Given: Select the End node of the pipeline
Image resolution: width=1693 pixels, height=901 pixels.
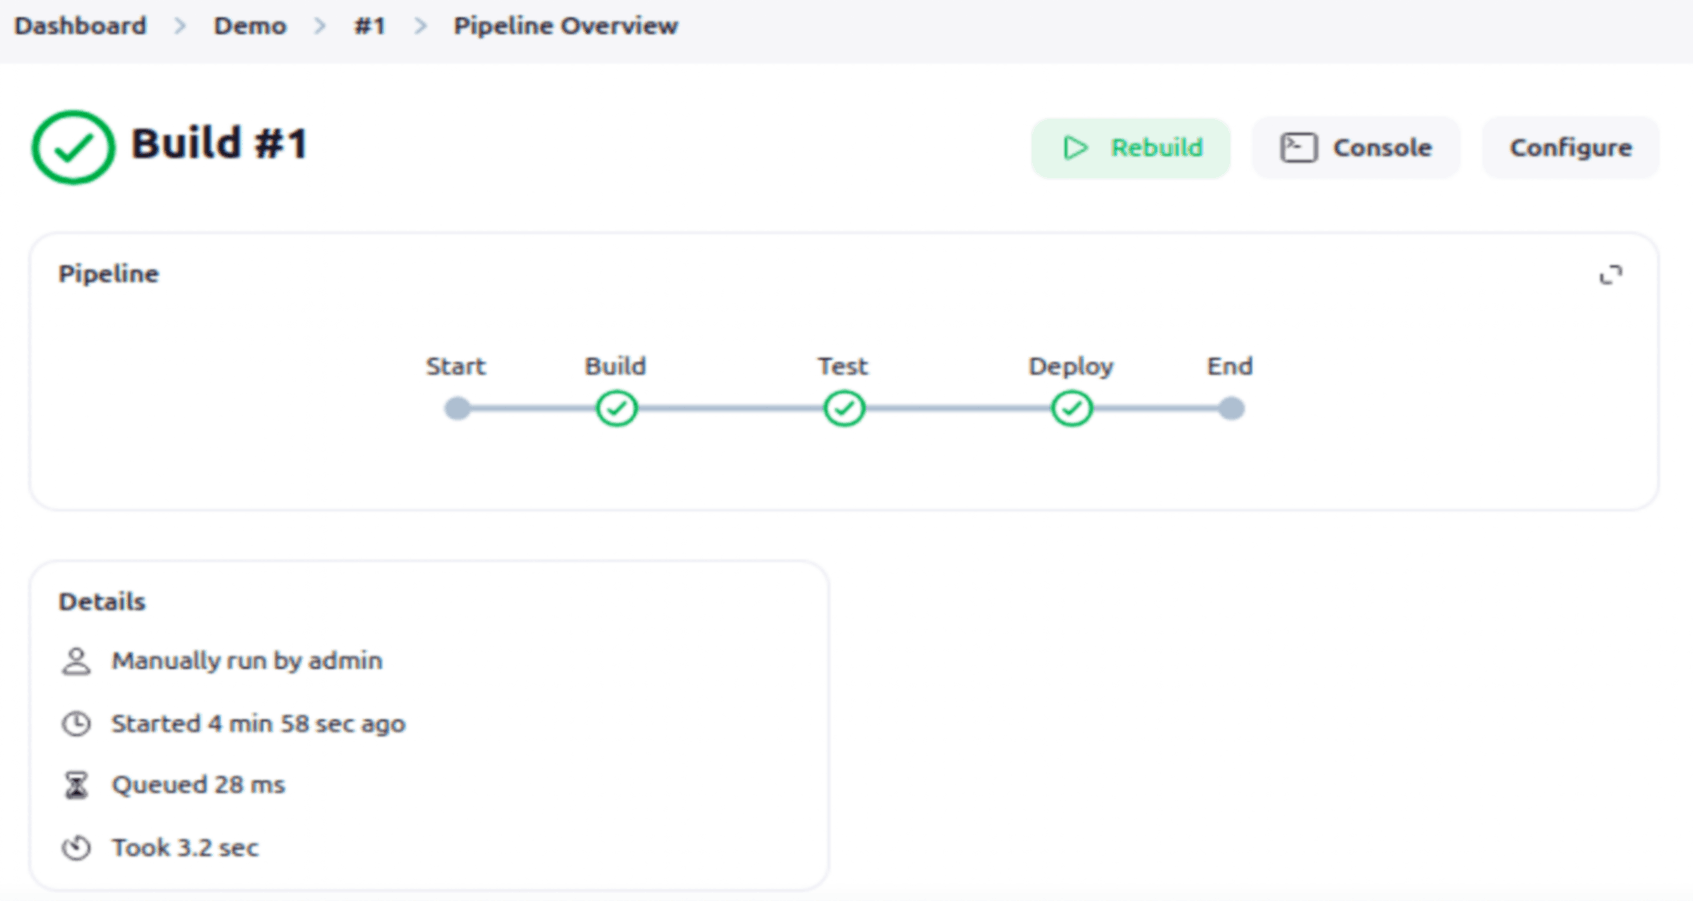Looking at the screenshot, I should [1230, 408].
